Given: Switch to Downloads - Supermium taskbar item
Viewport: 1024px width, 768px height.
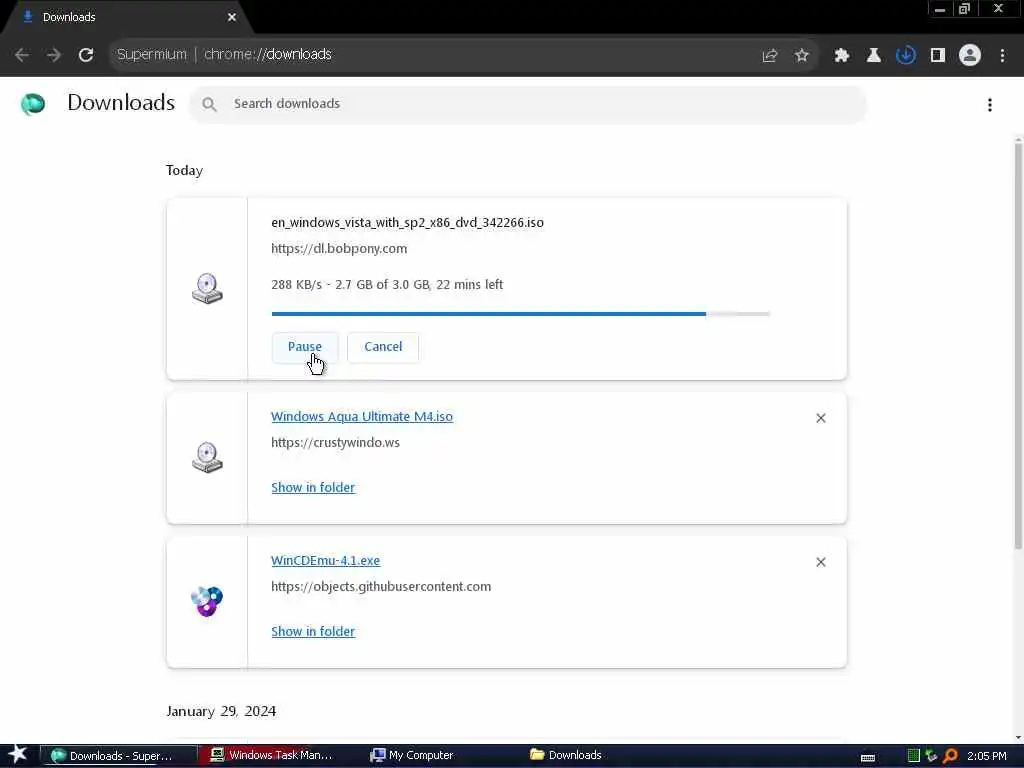Looking at the screenshot, I should tap(119, 756).
